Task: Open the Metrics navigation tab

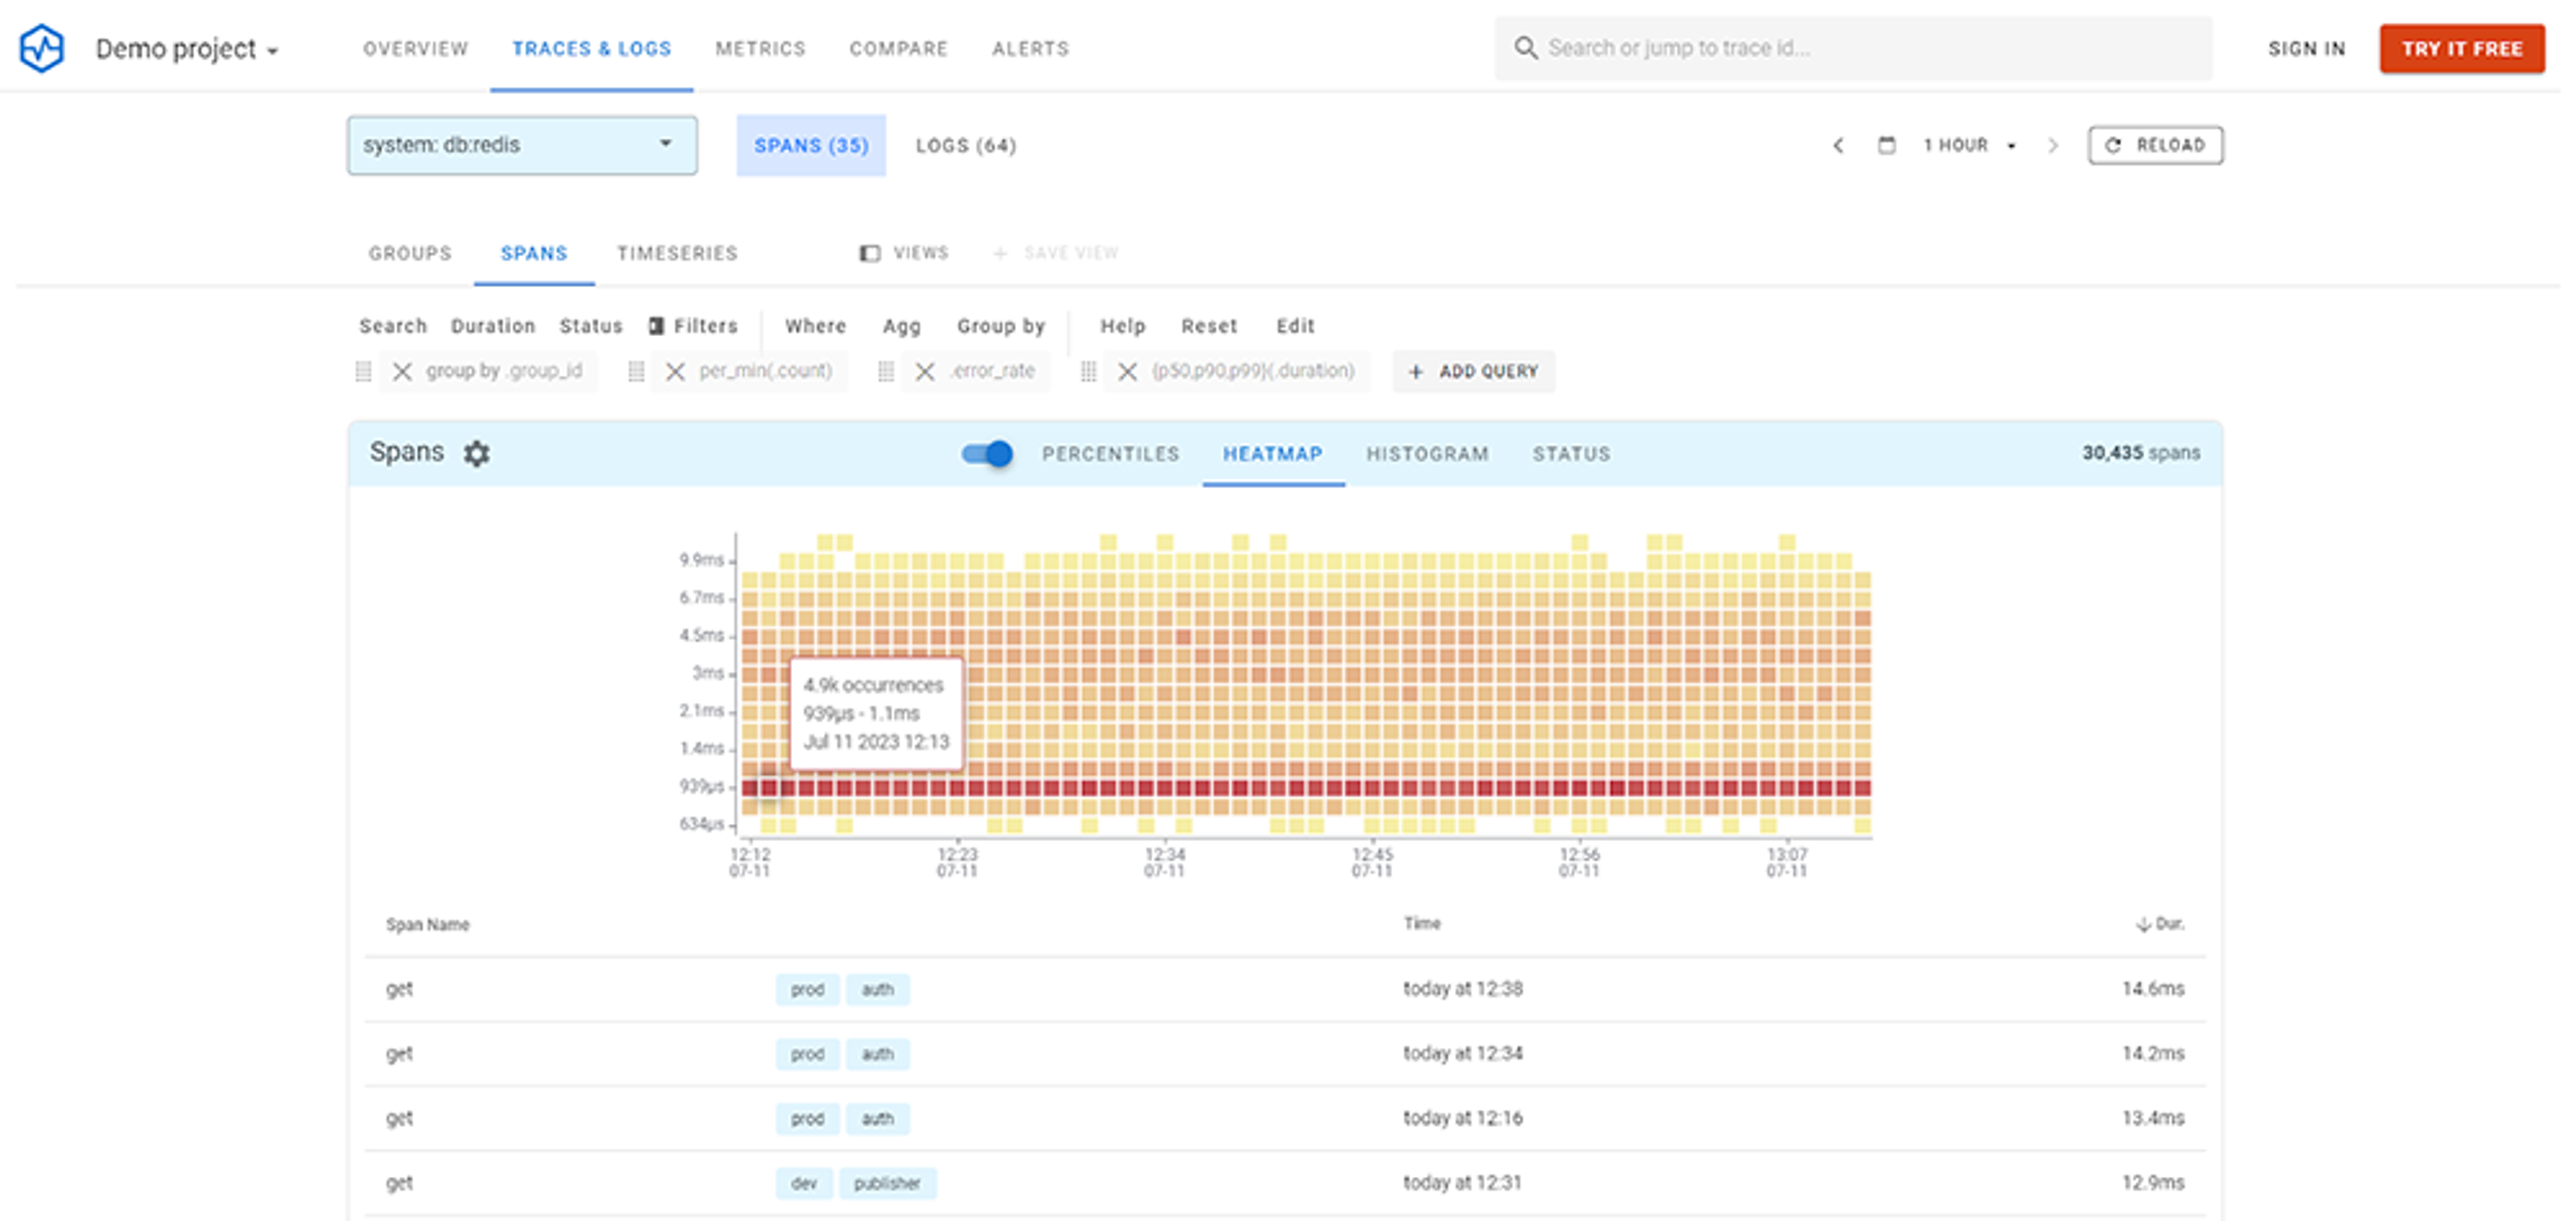Action: 760,48
